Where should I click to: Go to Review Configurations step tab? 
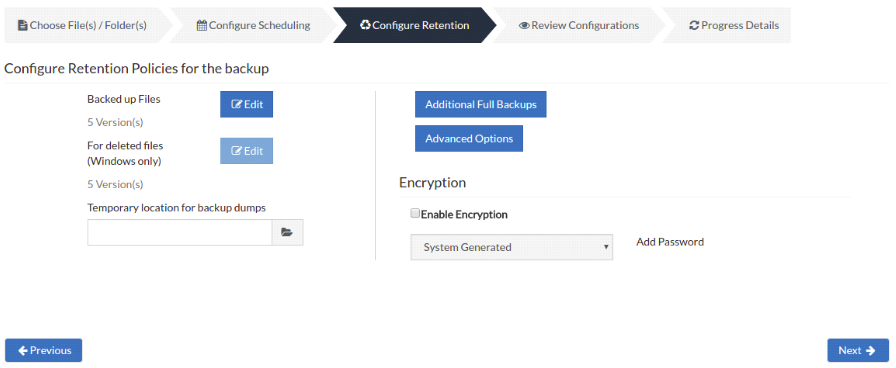578,25
